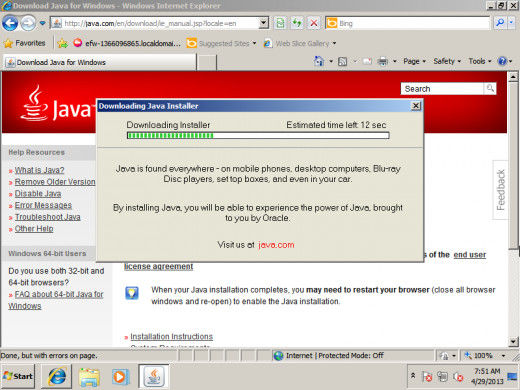Click the RSS Feeds icon

(x=343, y=62)
